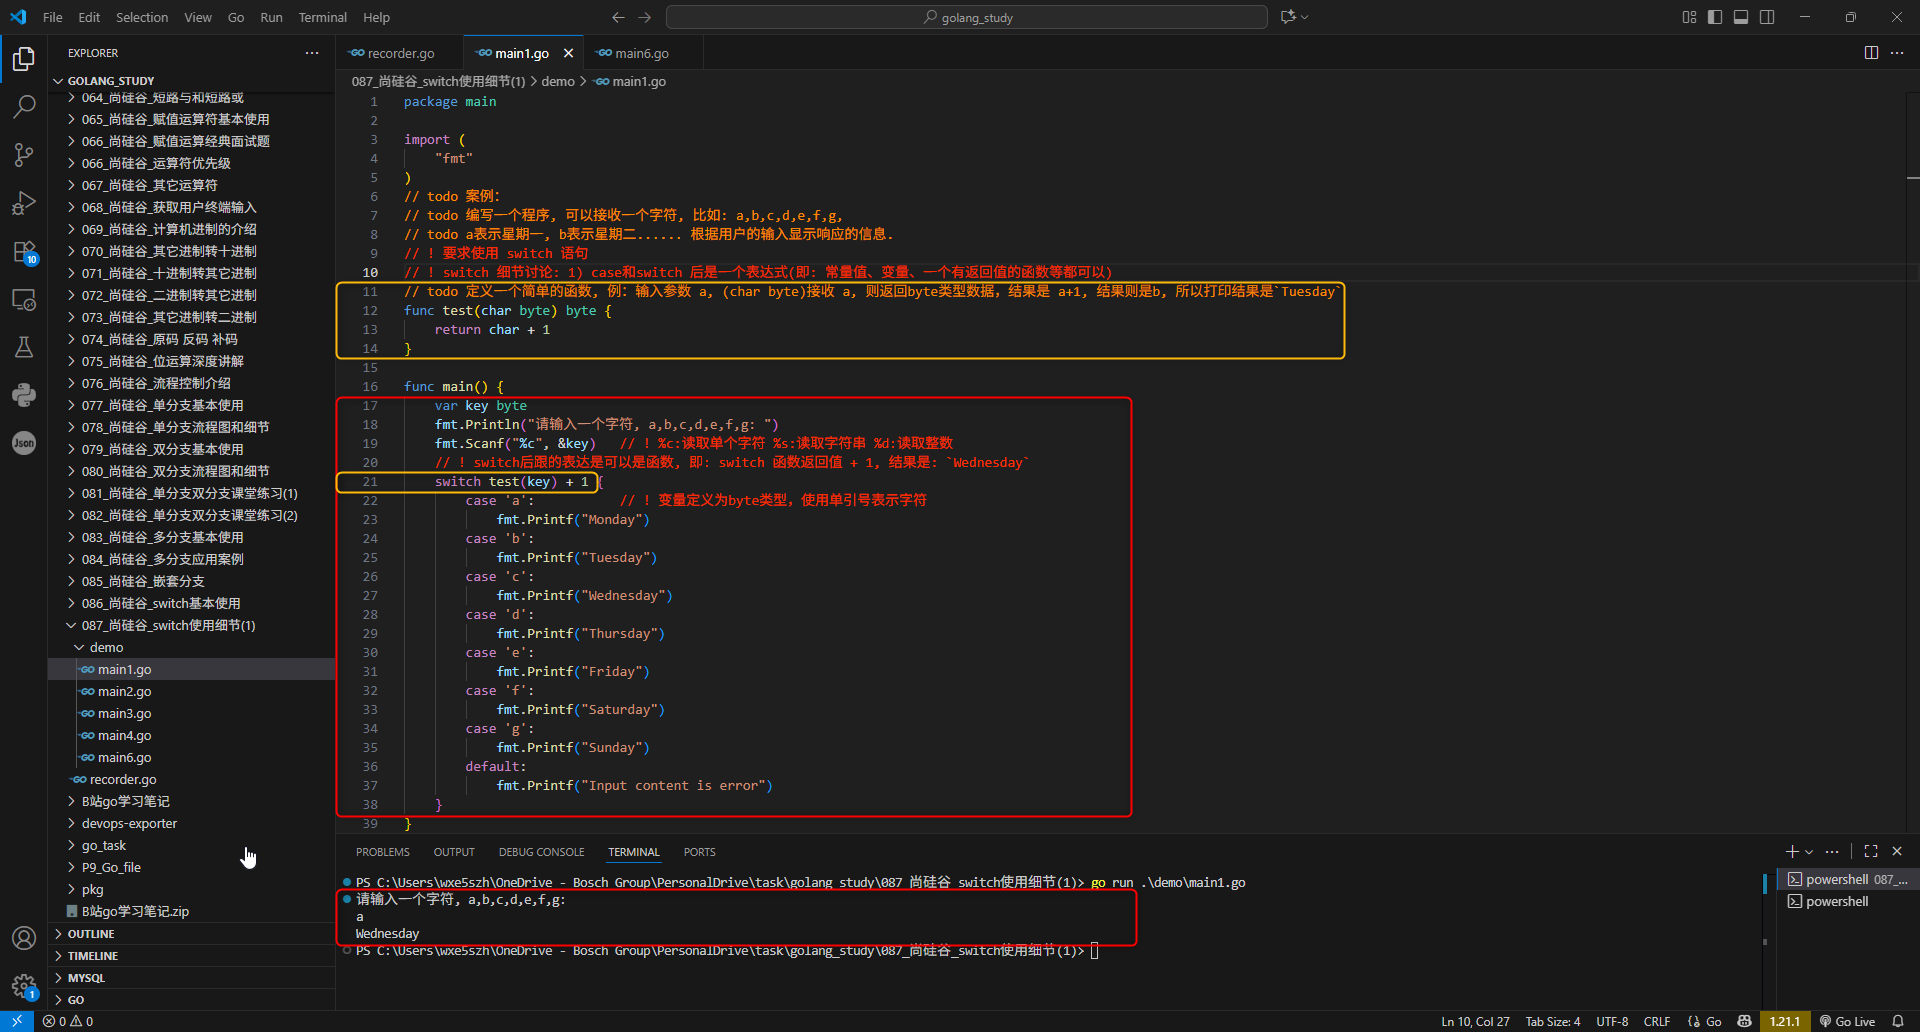The width and height of the screenshot is (1920, 1032).
Task: Open the File menu
Action: [53, 17]
